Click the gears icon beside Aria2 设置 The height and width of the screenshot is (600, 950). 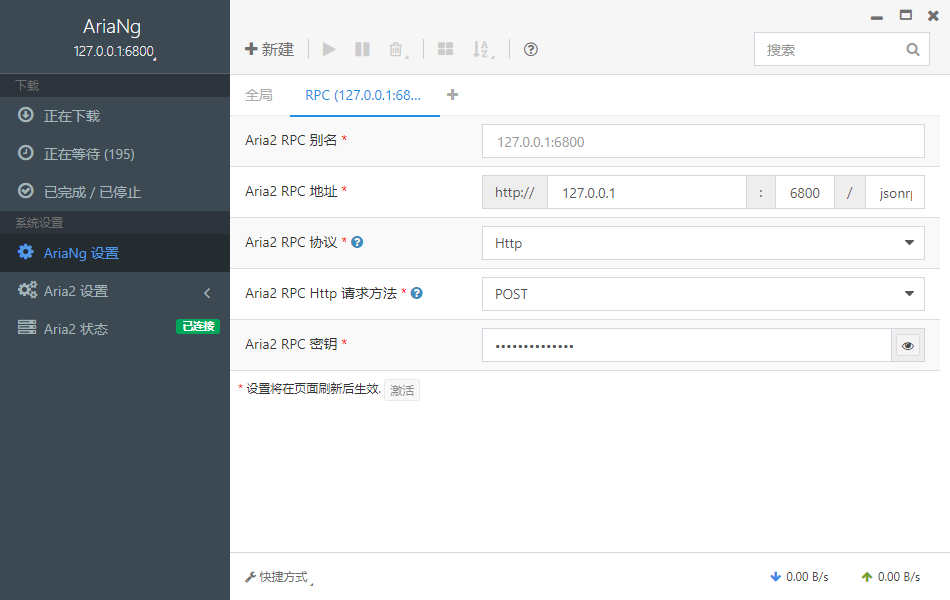pyautogui.click(x=27, y=290)
